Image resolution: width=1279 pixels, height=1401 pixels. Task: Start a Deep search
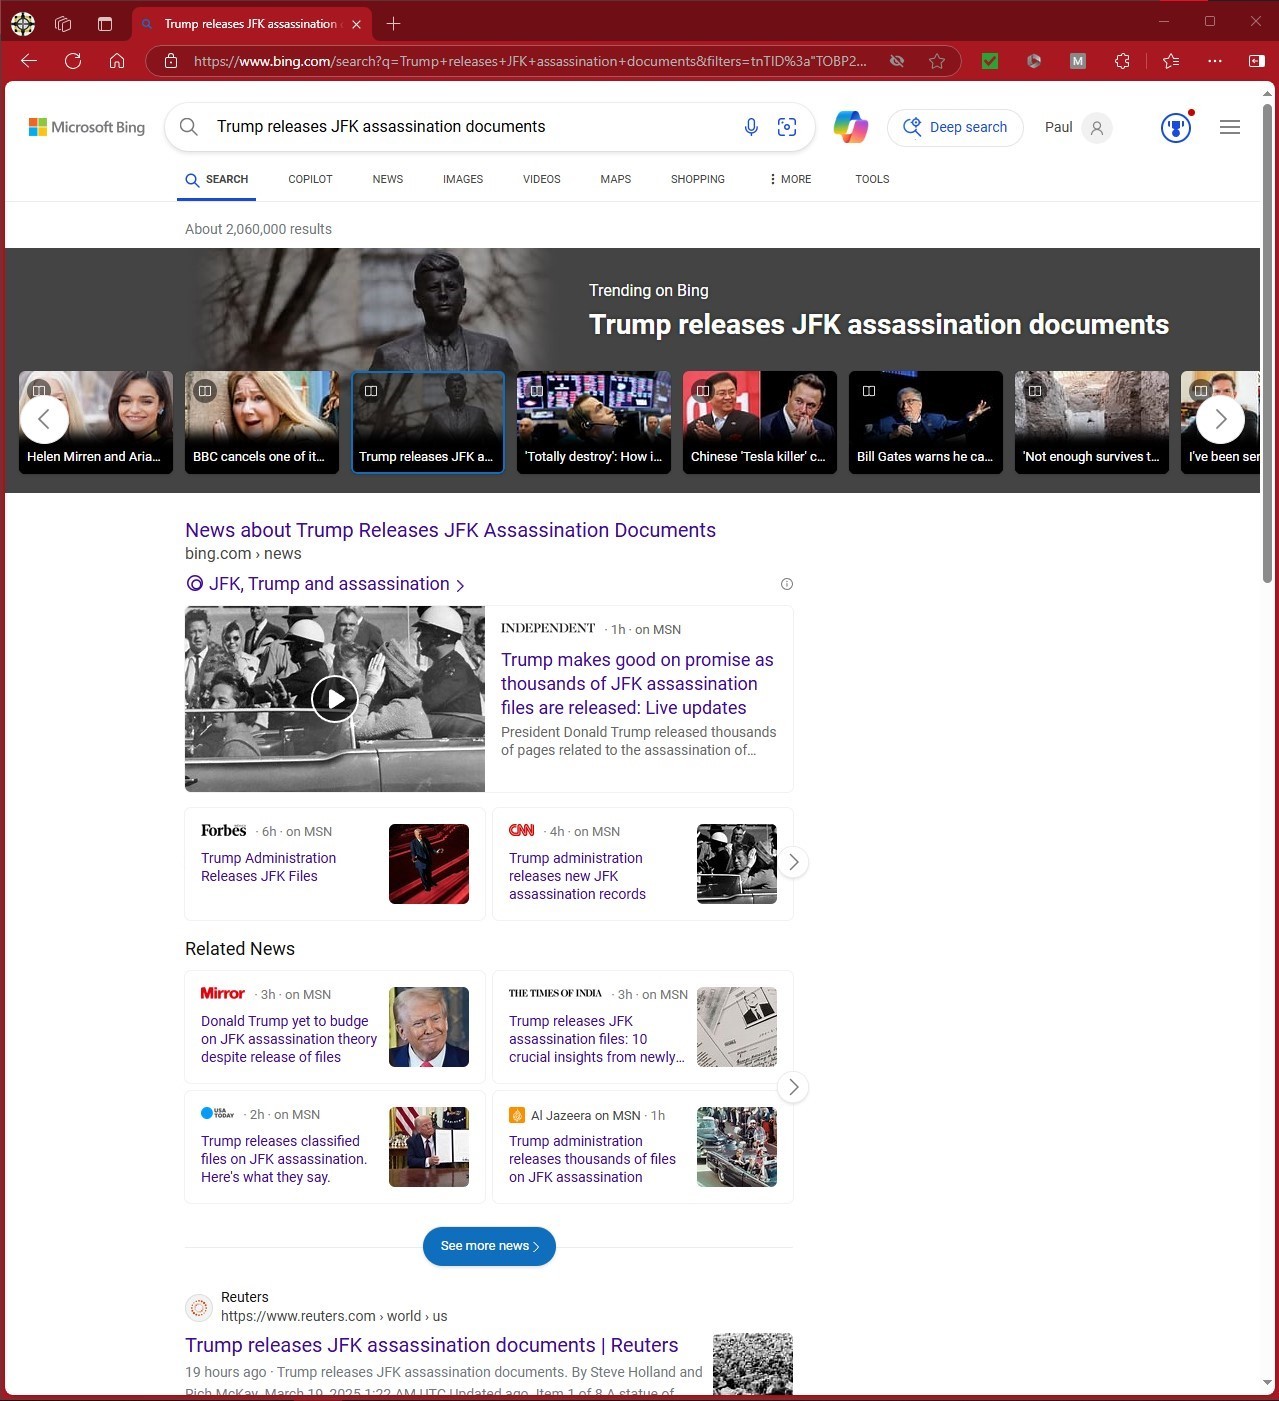pyautogui.click(x=955, y=127)
